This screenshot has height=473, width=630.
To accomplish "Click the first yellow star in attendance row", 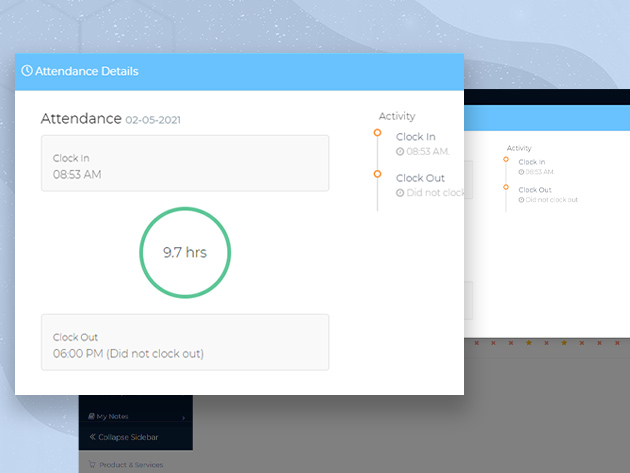I will [529, 343].
